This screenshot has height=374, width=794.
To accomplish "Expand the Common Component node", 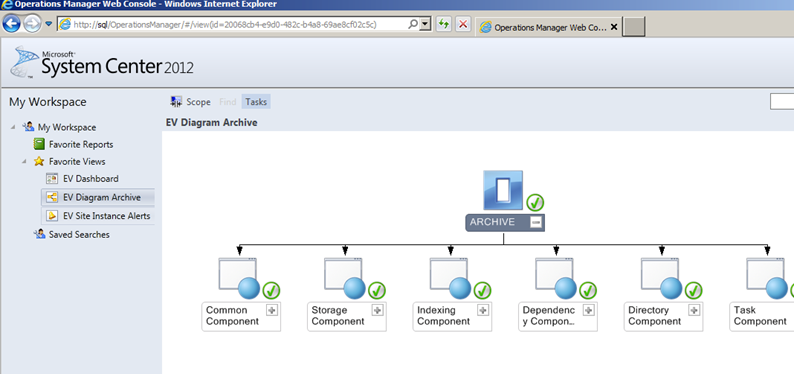I will coord(272,310).
